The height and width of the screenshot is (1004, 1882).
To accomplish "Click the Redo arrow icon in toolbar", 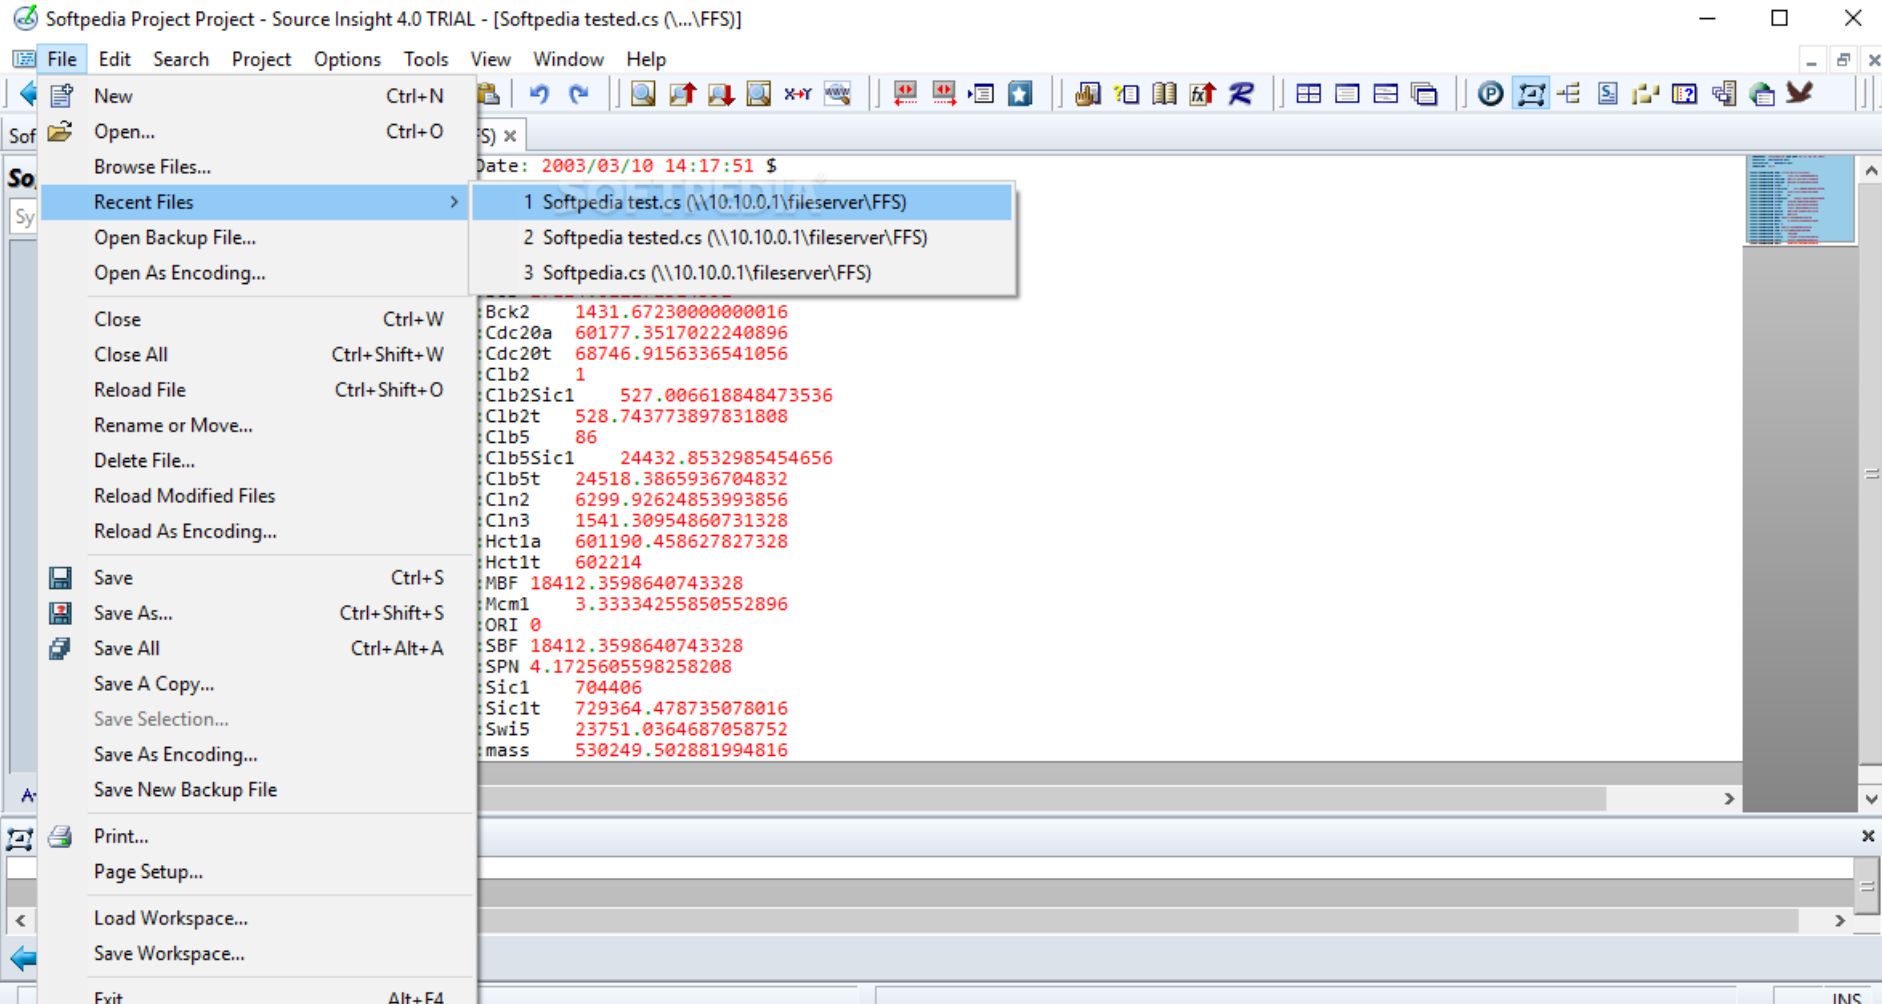I will 578,94.
